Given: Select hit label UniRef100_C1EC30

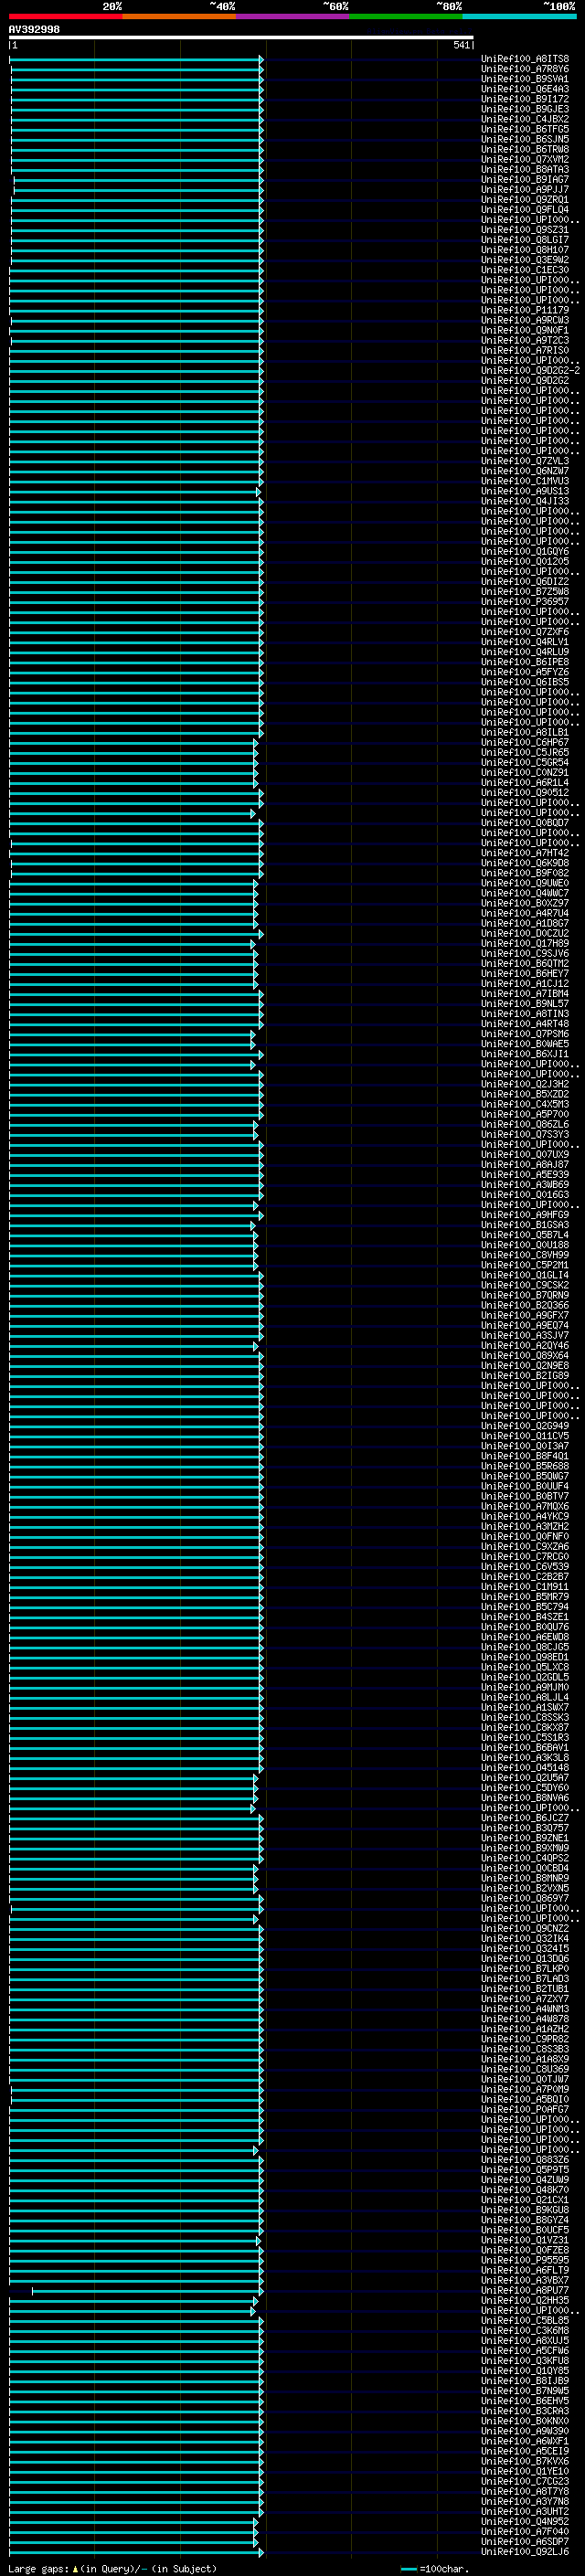Looking at the screenshot, I should 525,270.
